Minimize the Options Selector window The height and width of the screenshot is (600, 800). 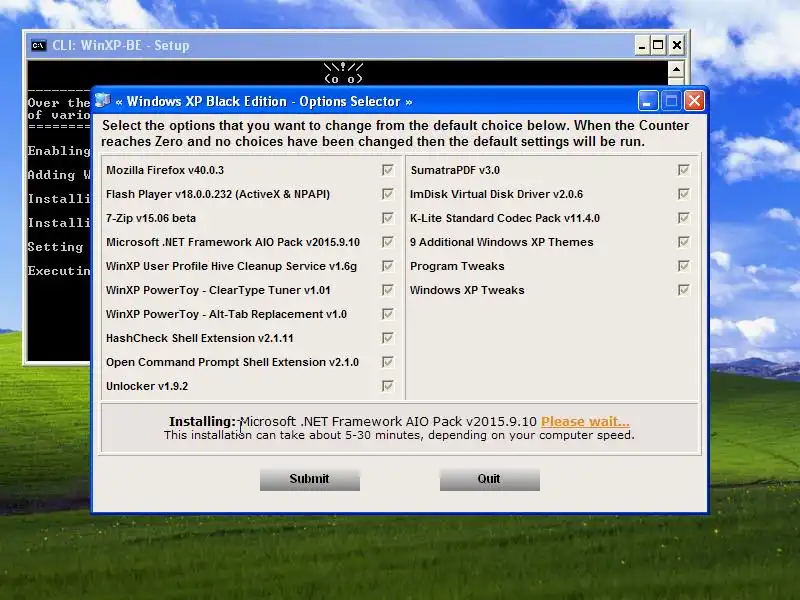648,101
